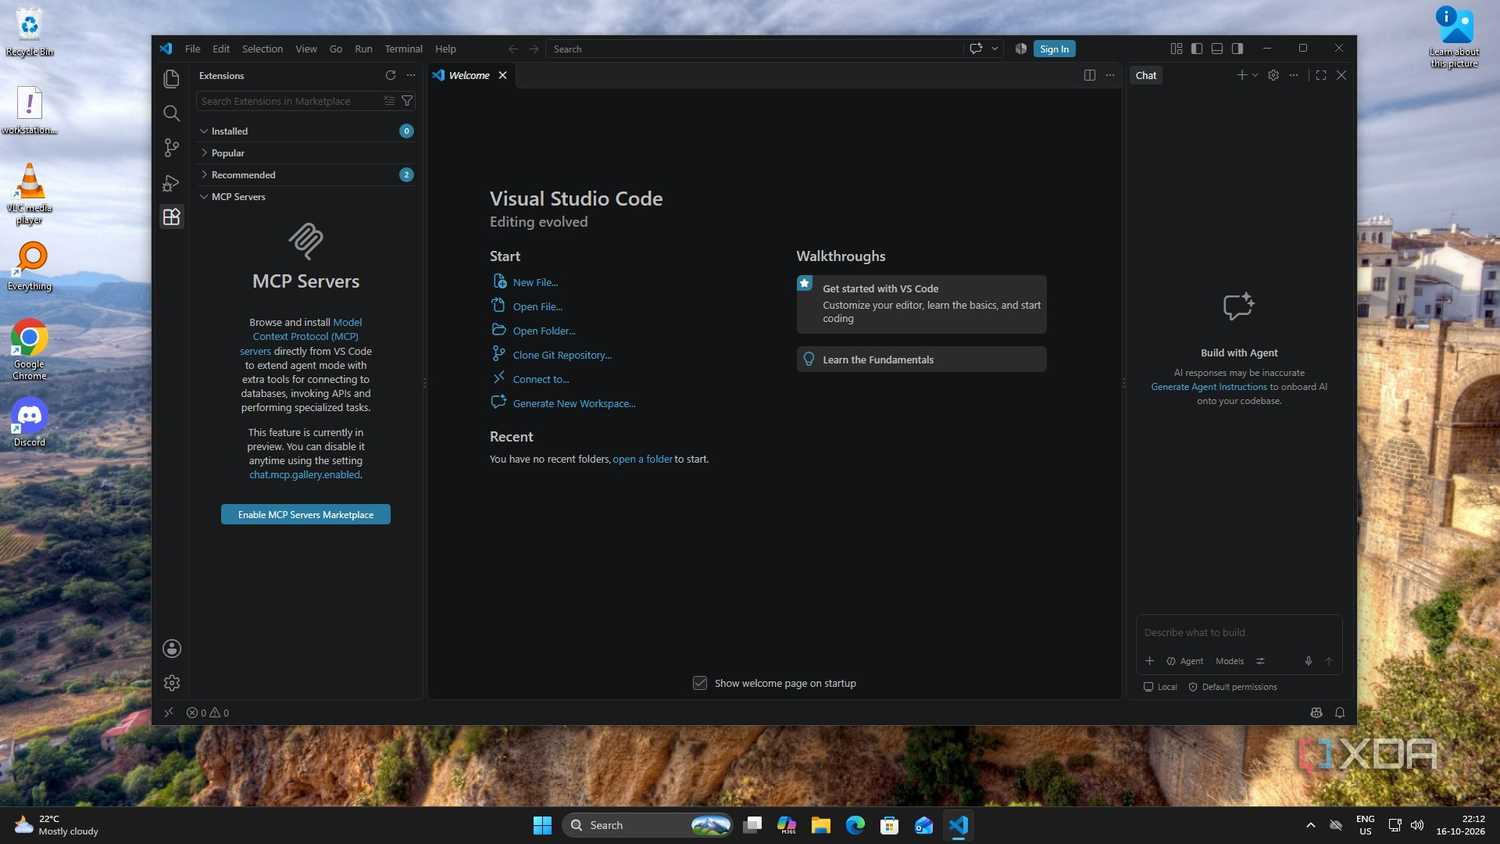Refresh the Extensions list
The image size is (1500, 844).
(391, 75)
